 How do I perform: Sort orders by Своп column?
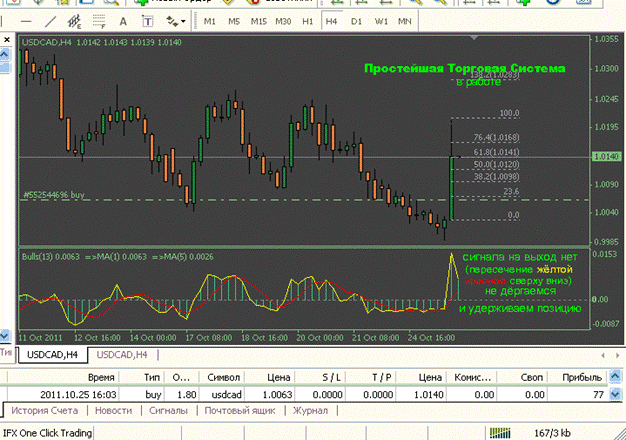pos(522,377)
